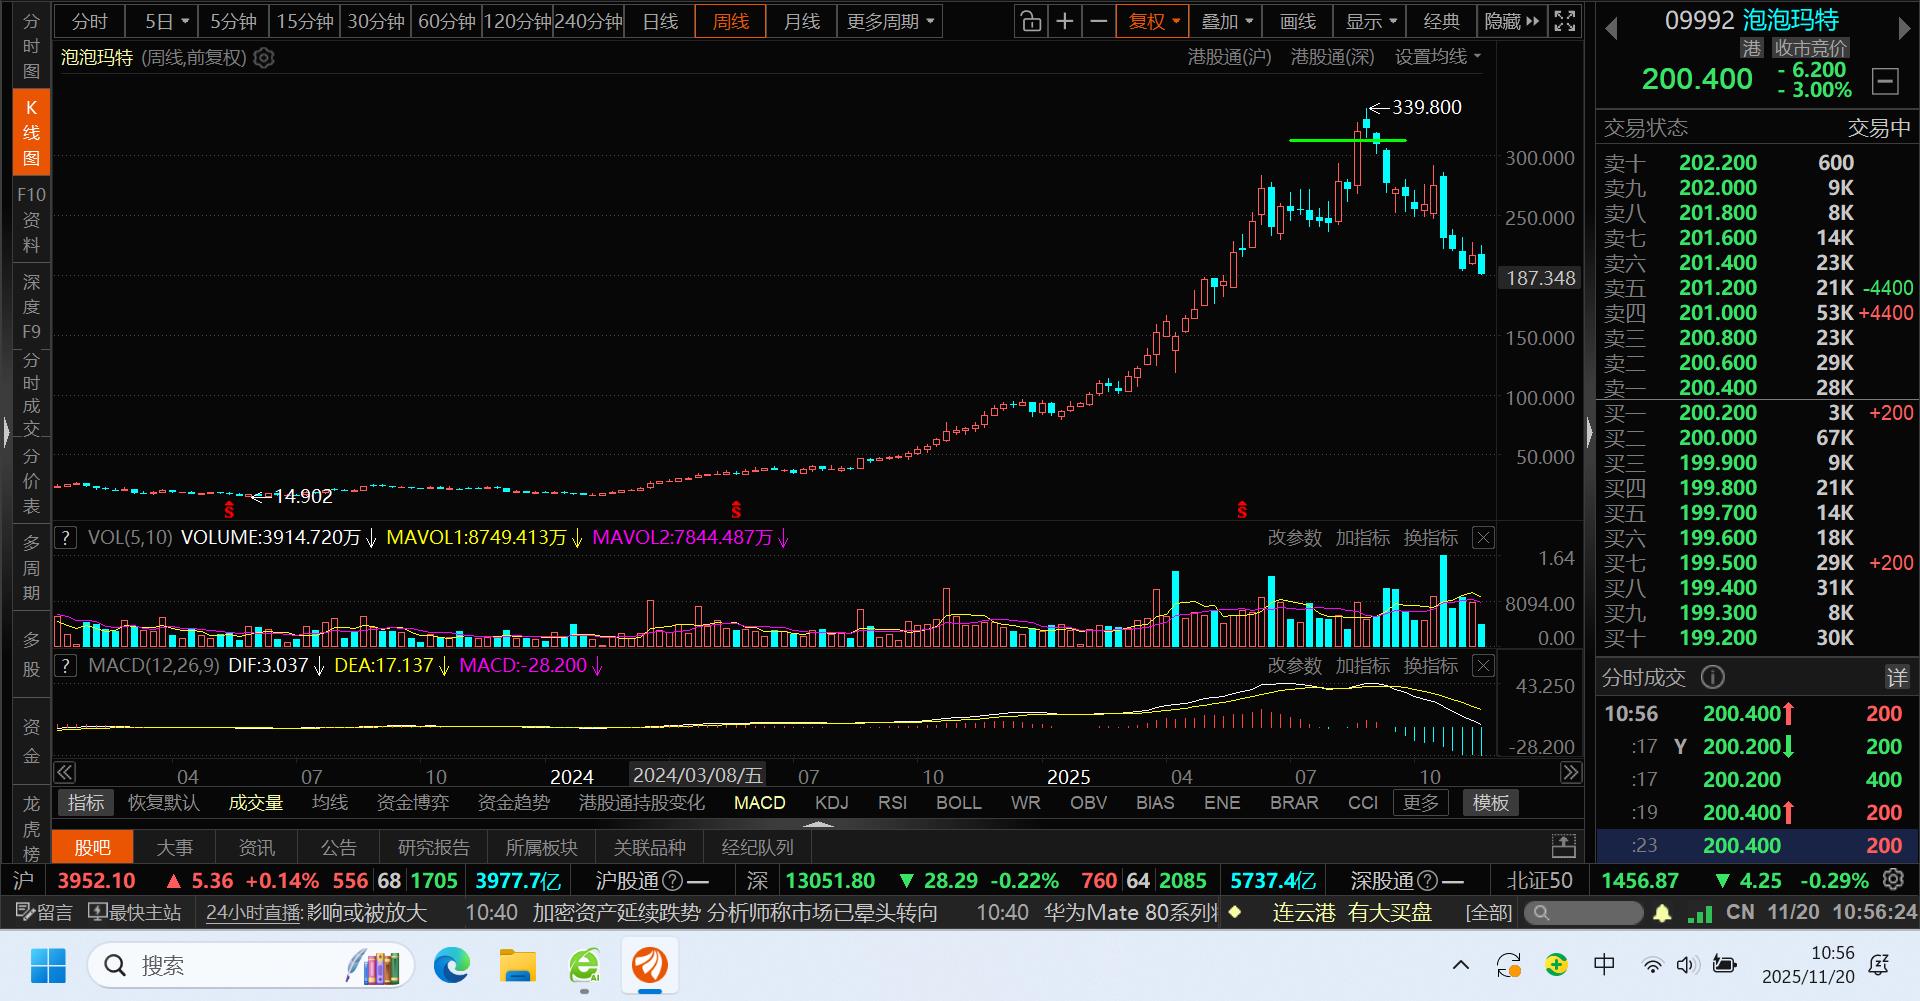Viewport: 1920px width, 1001px height.
Task: Open the MACD indicator help question mark
Action: coord(65,666)
